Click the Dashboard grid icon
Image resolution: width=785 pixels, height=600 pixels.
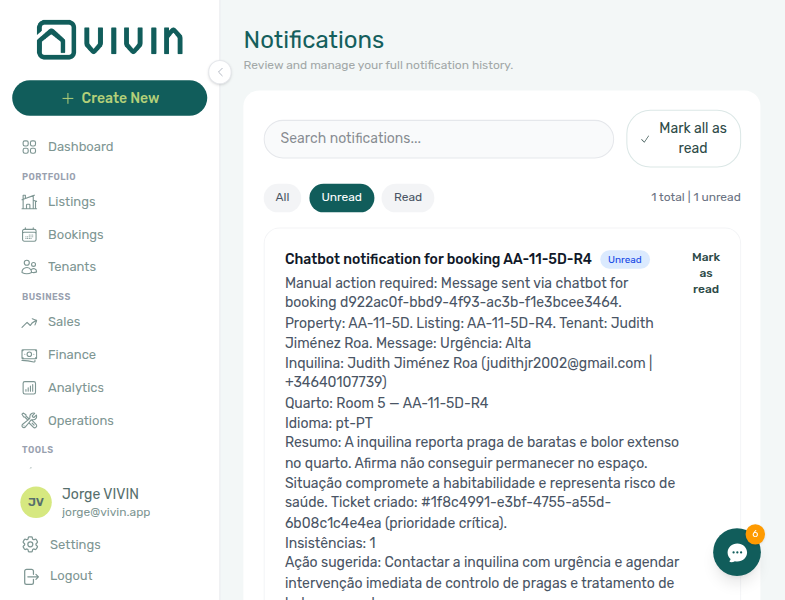[x=29, y=147]
